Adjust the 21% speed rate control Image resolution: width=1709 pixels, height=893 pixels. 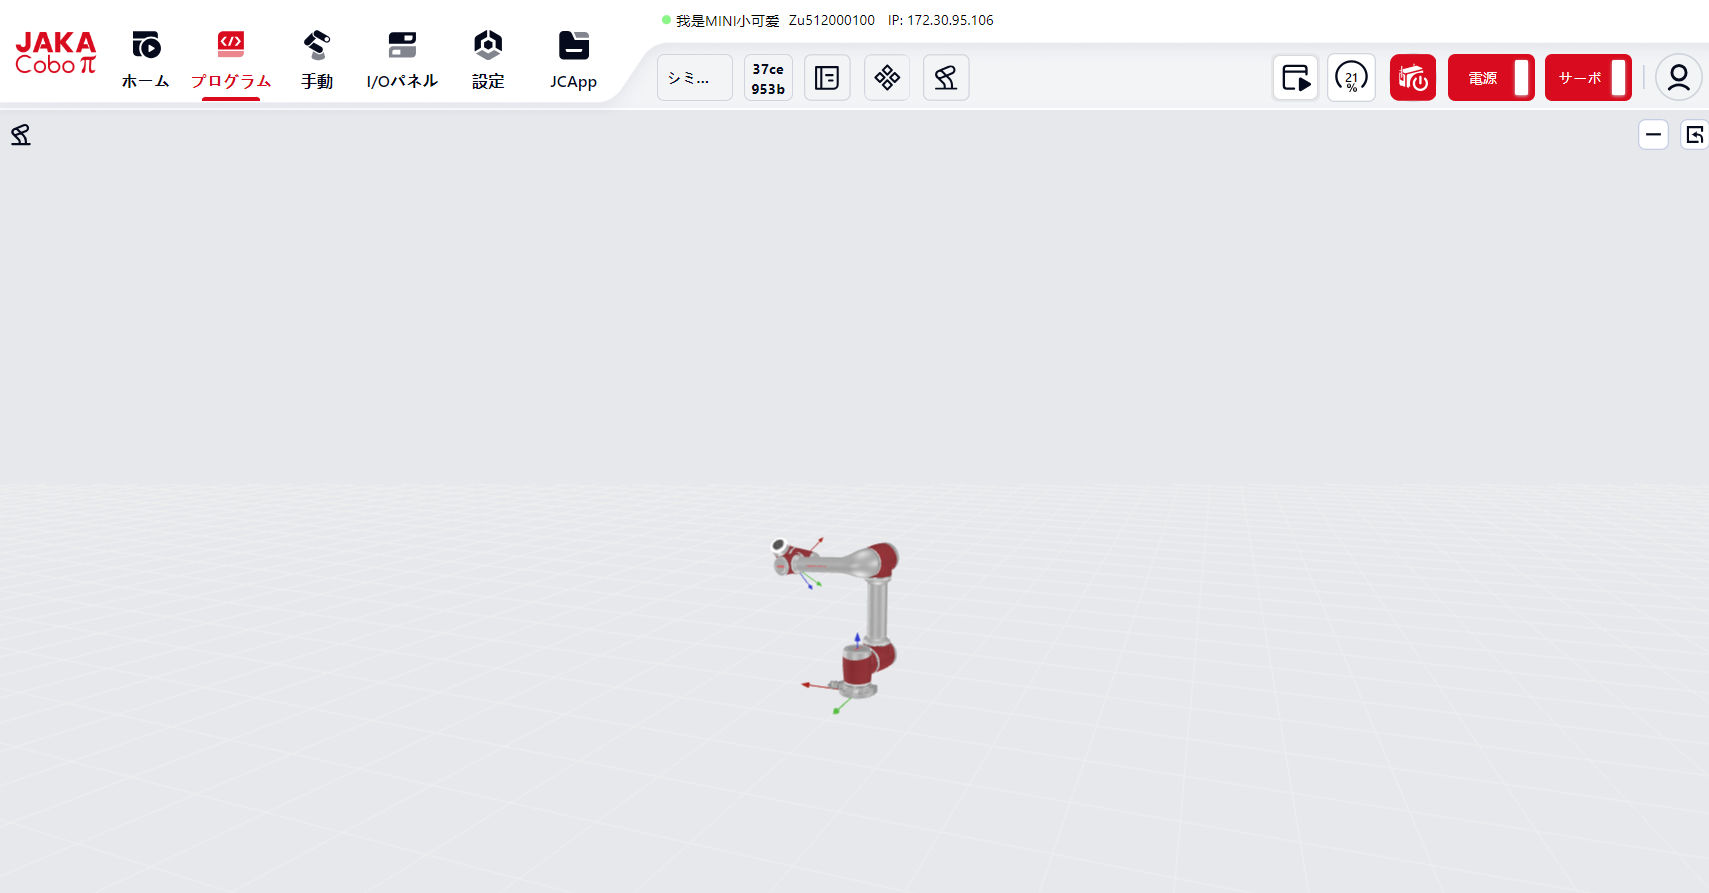[1352, 78]
